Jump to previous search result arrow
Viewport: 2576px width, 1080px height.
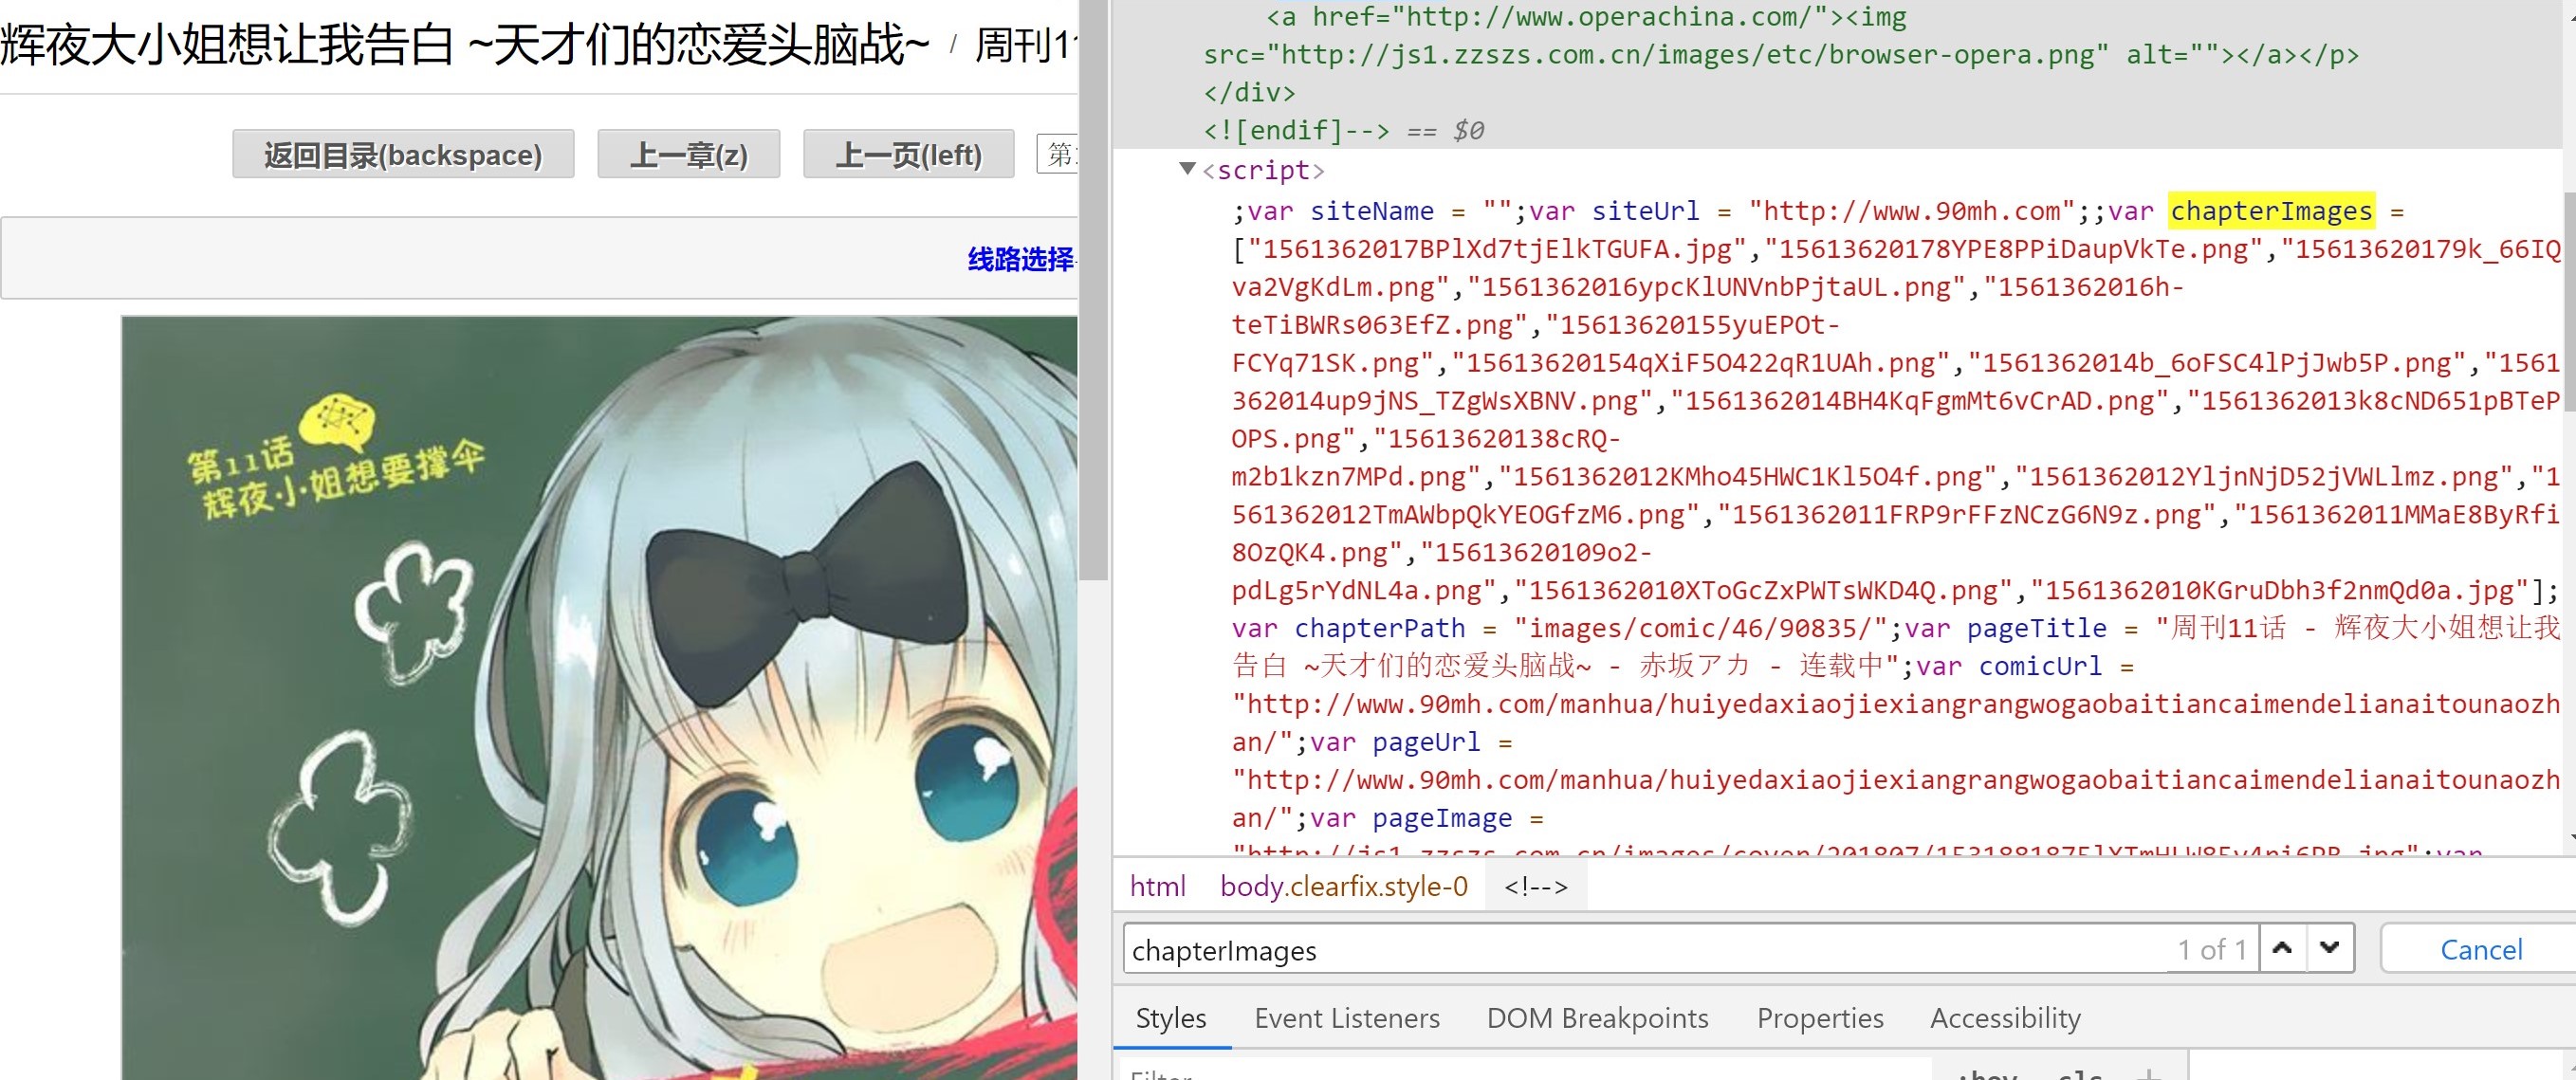pyautogui.click(x=2282, y=948)
